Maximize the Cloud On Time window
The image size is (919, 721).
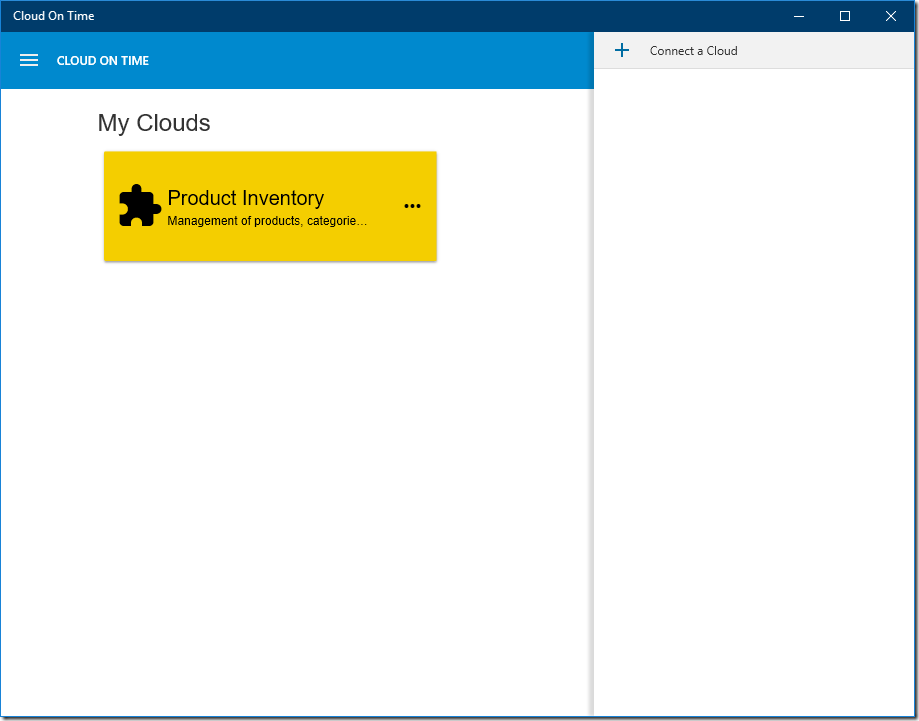845,16
